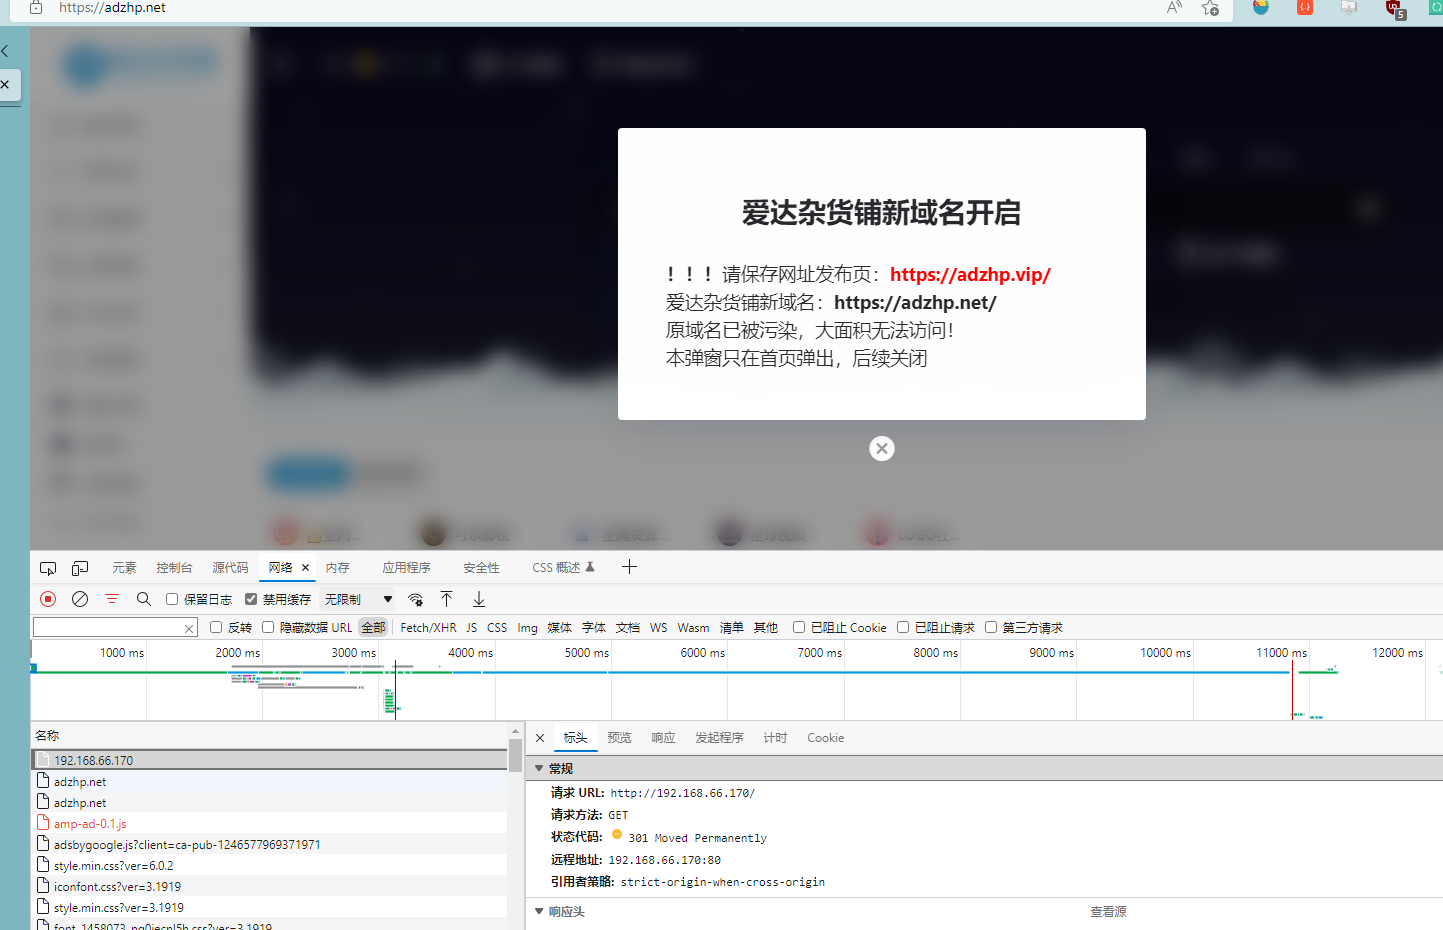
Task: Open the Sources (源代码) tab
Action: click(230, 567)
